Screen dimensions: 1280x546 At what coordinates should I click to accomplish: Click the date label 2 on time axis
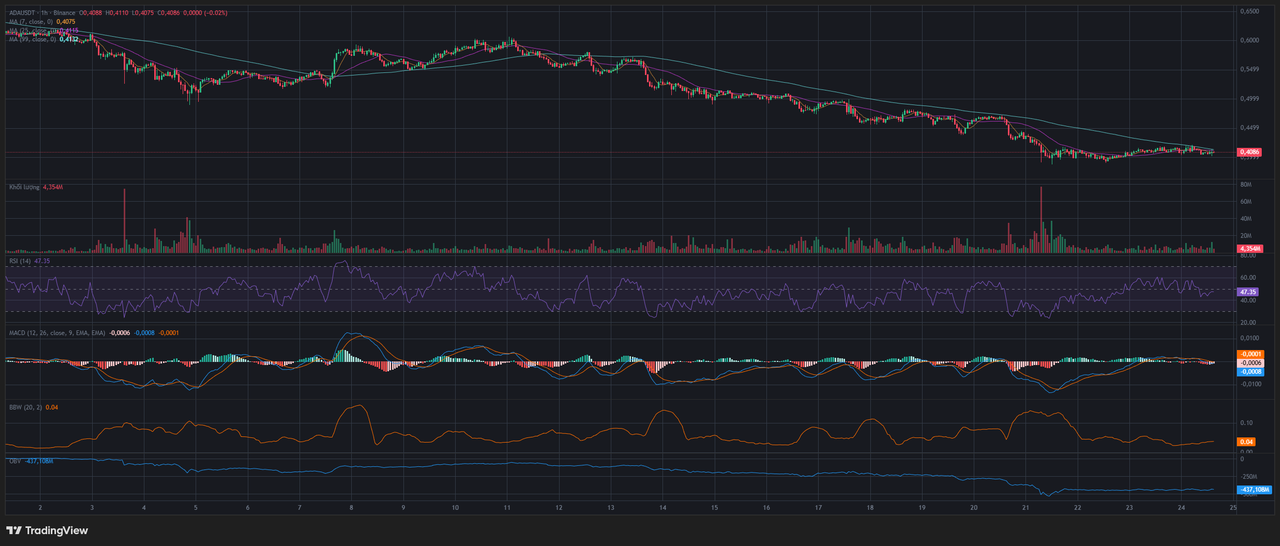click(39, 508)
